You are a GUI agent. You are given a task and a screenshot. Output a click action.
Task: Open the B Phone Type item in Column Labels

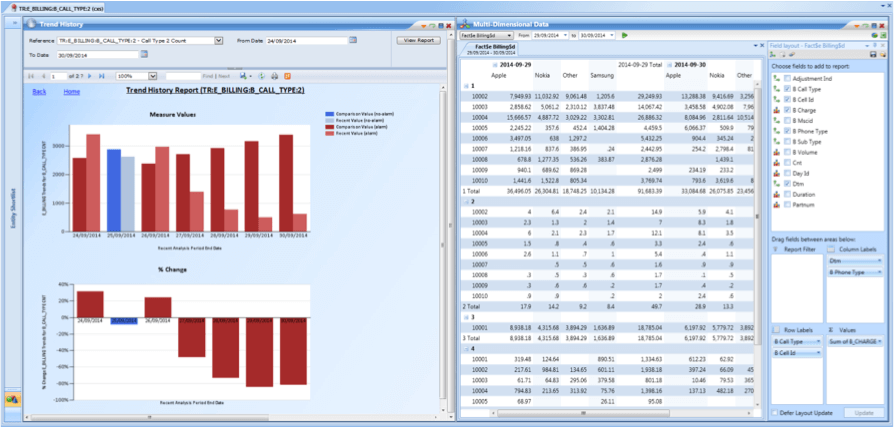tap(854, 272)
